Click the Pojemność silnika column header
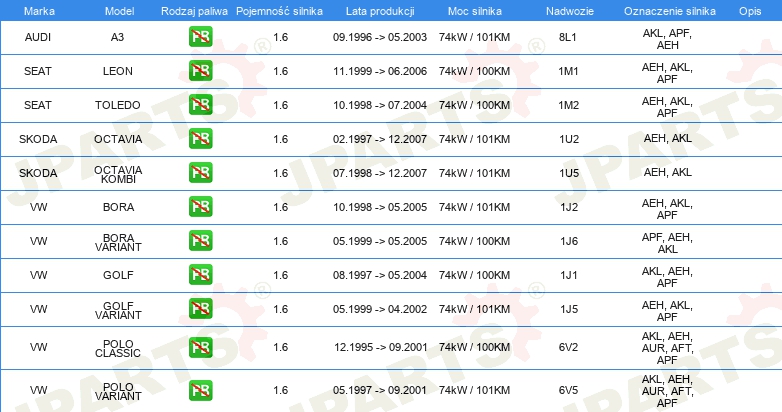This screenshot has height=412, width=782. pyautogui.click(x=279, y=11)
